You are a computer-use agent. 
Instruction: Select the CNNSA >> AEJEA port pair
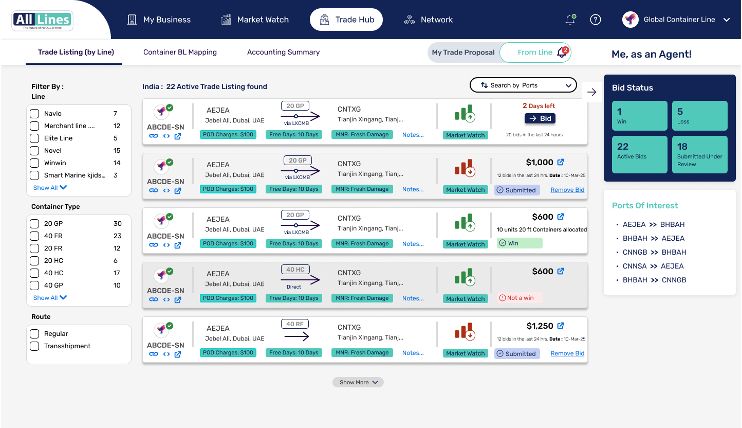[653, 266]
